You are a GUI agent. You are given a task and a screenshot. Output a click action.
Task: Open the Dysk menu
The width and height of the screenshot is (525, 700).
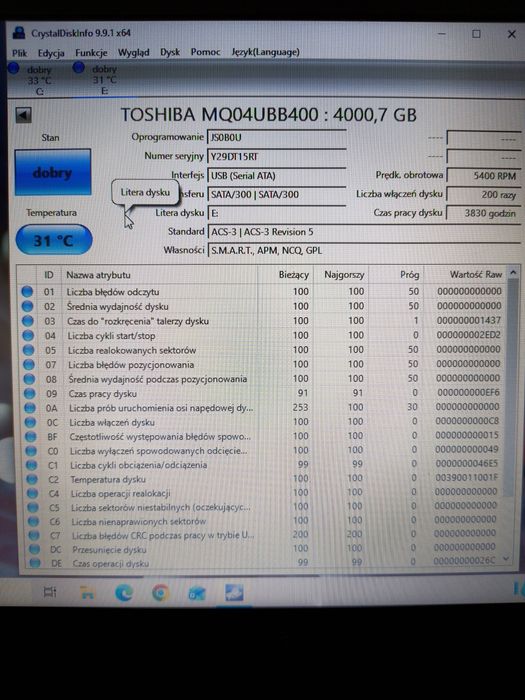[170, 52]
